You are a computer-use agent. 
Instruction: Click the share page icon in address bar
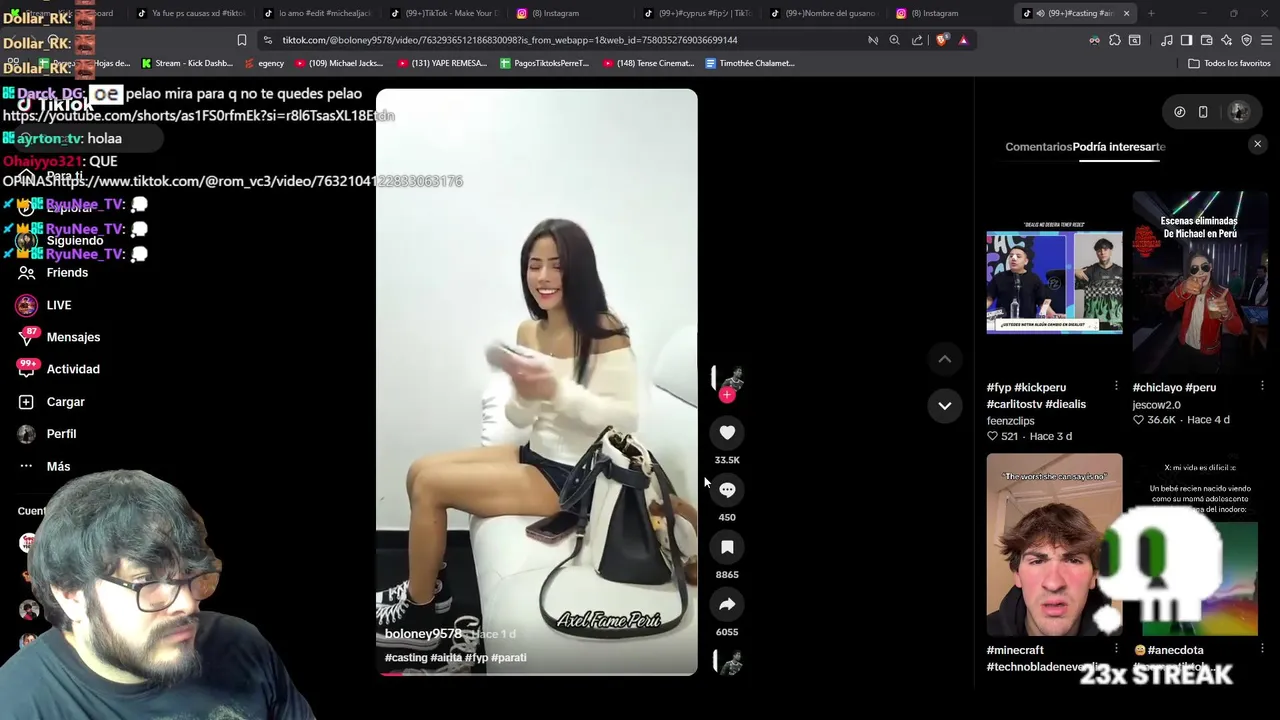pyautogui.click(x=917, y=40)
